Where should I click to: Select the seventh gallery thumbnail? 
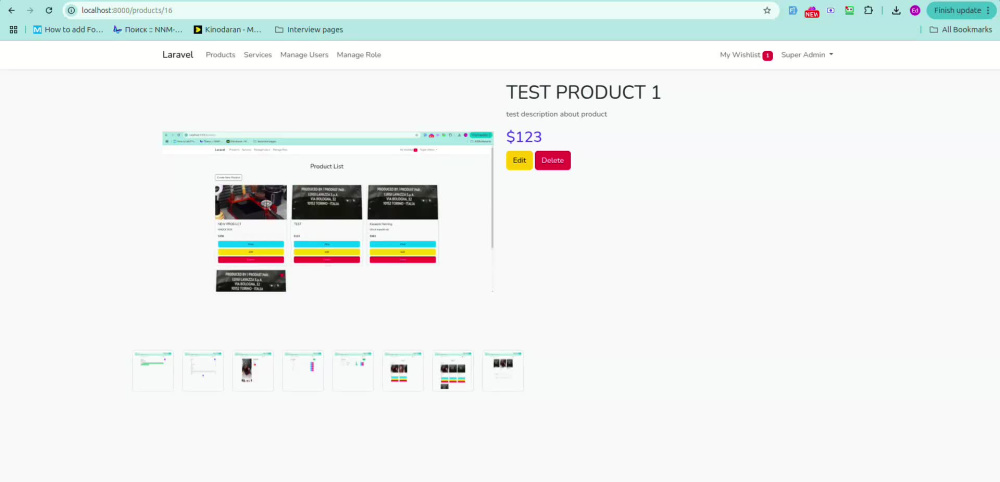click(x=453, y=370)
